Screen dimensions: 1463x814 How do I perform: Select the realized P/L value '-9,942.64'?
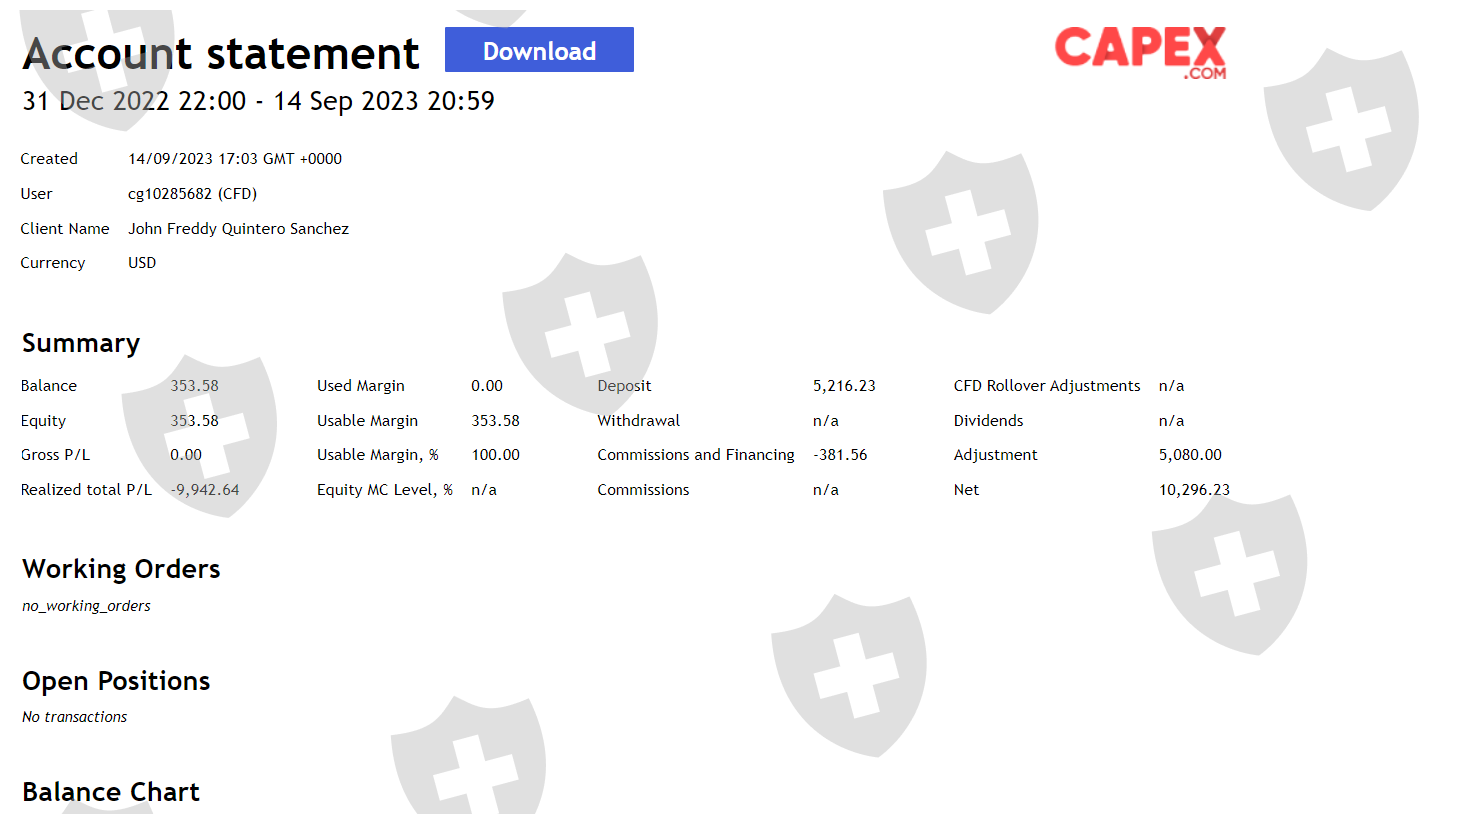pos(205,490)
